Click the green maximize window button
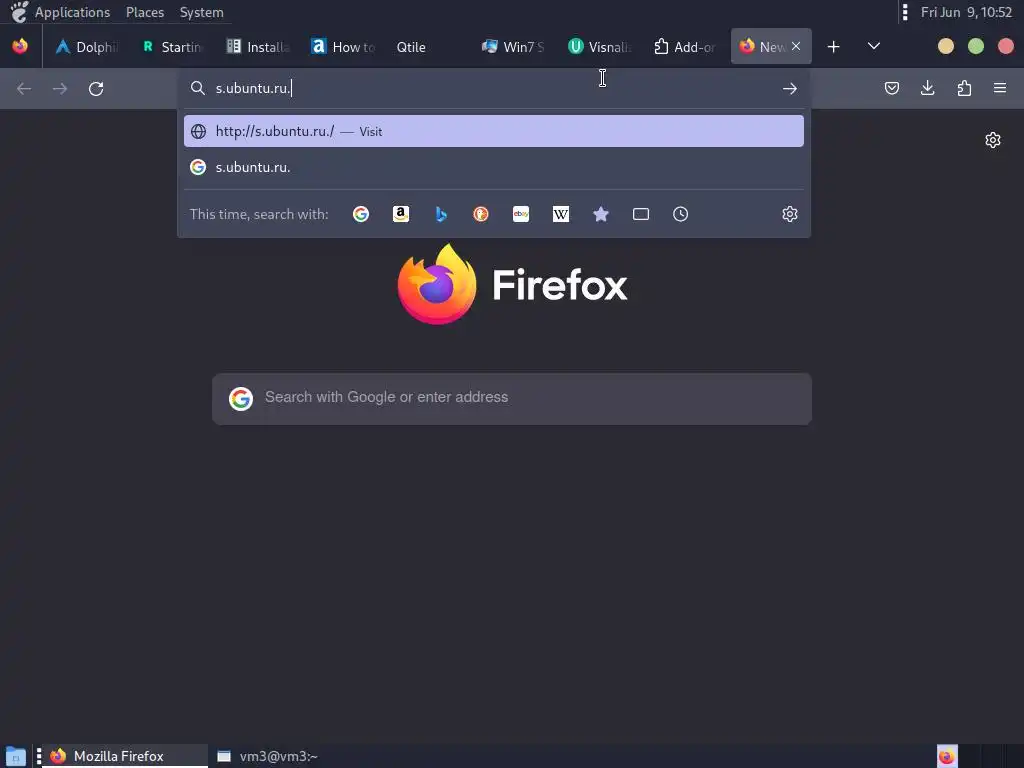The width and height of the screenshot is (1024, 768). point(976,46)
